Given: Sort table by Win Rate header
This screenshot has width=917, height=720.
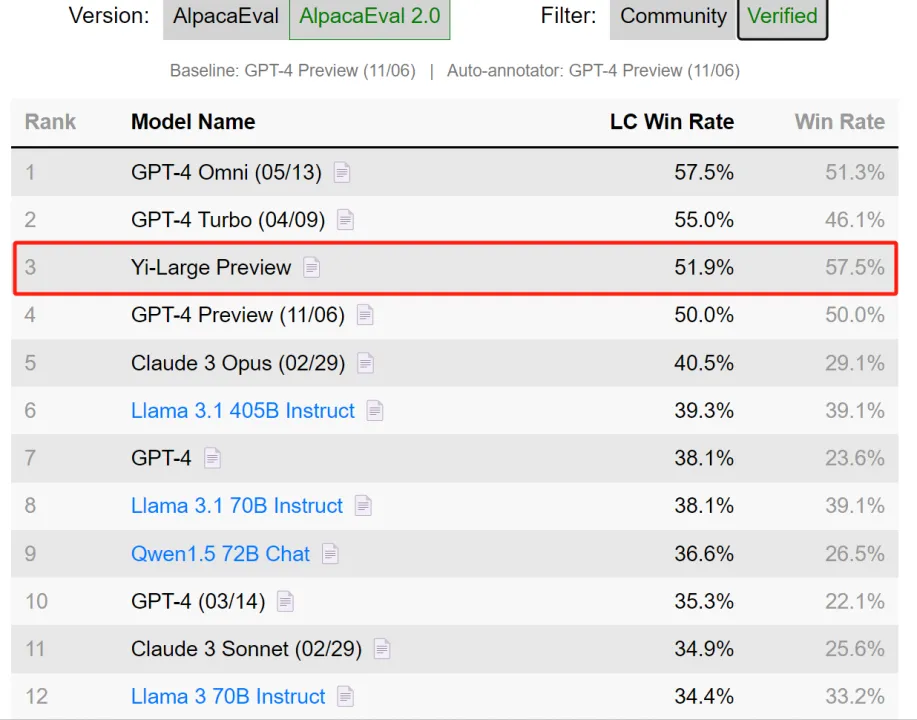Looking at the screenshot, I should pos(839,122).
